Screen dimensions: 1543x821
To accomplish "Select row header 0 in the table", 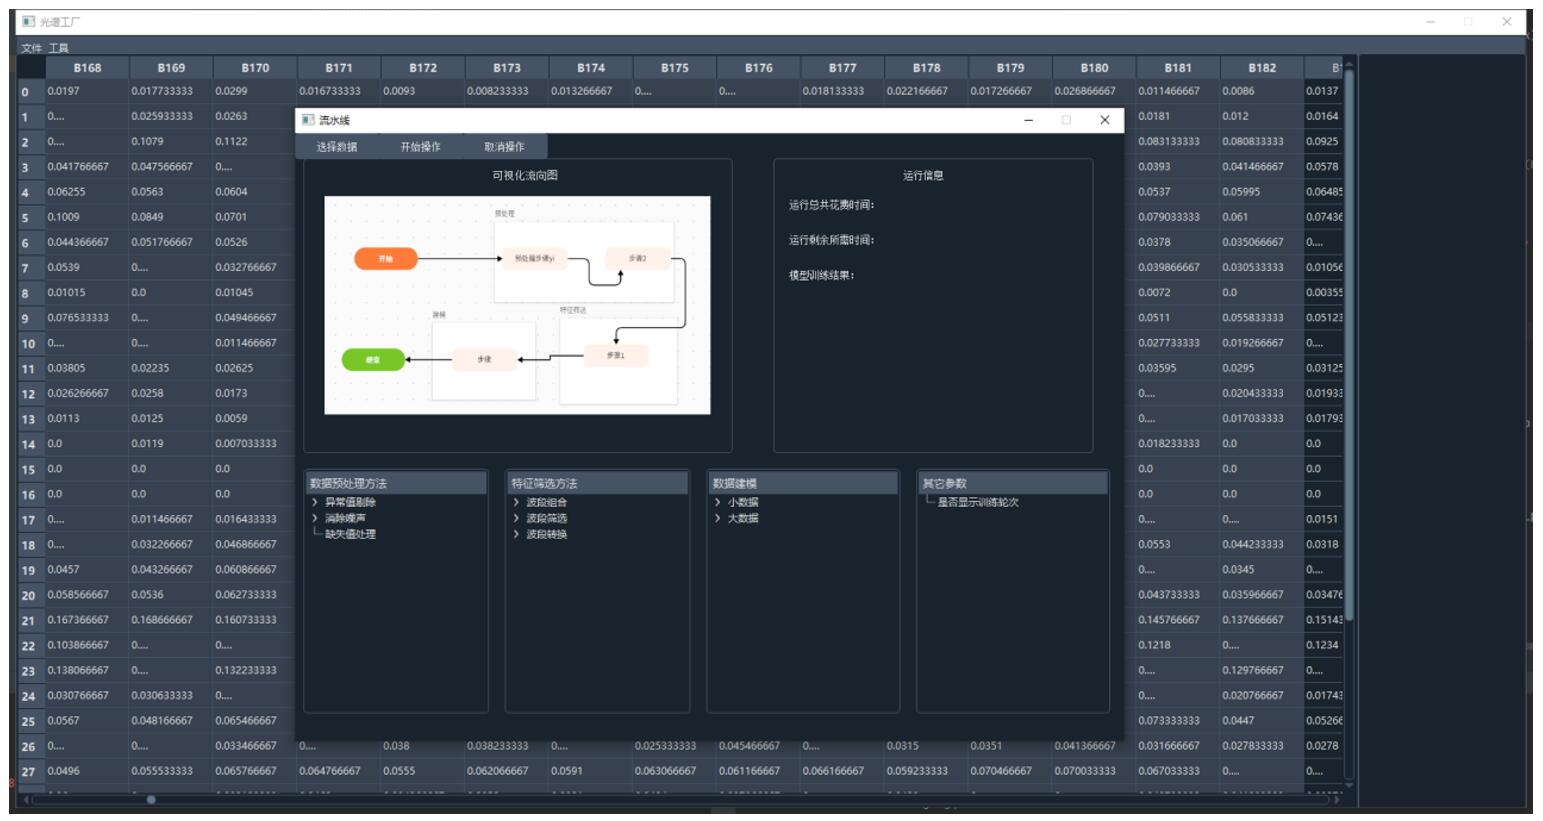I will pyautogui.click(x=31, y=92).
